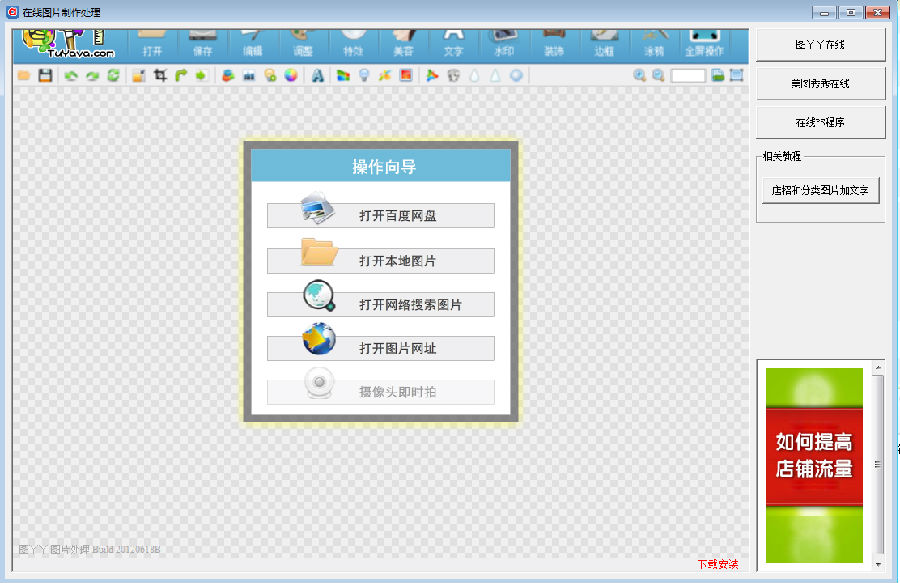900x583 pixels.
Task: Click the zoom in magnifier icon
Action: (639, 75)
